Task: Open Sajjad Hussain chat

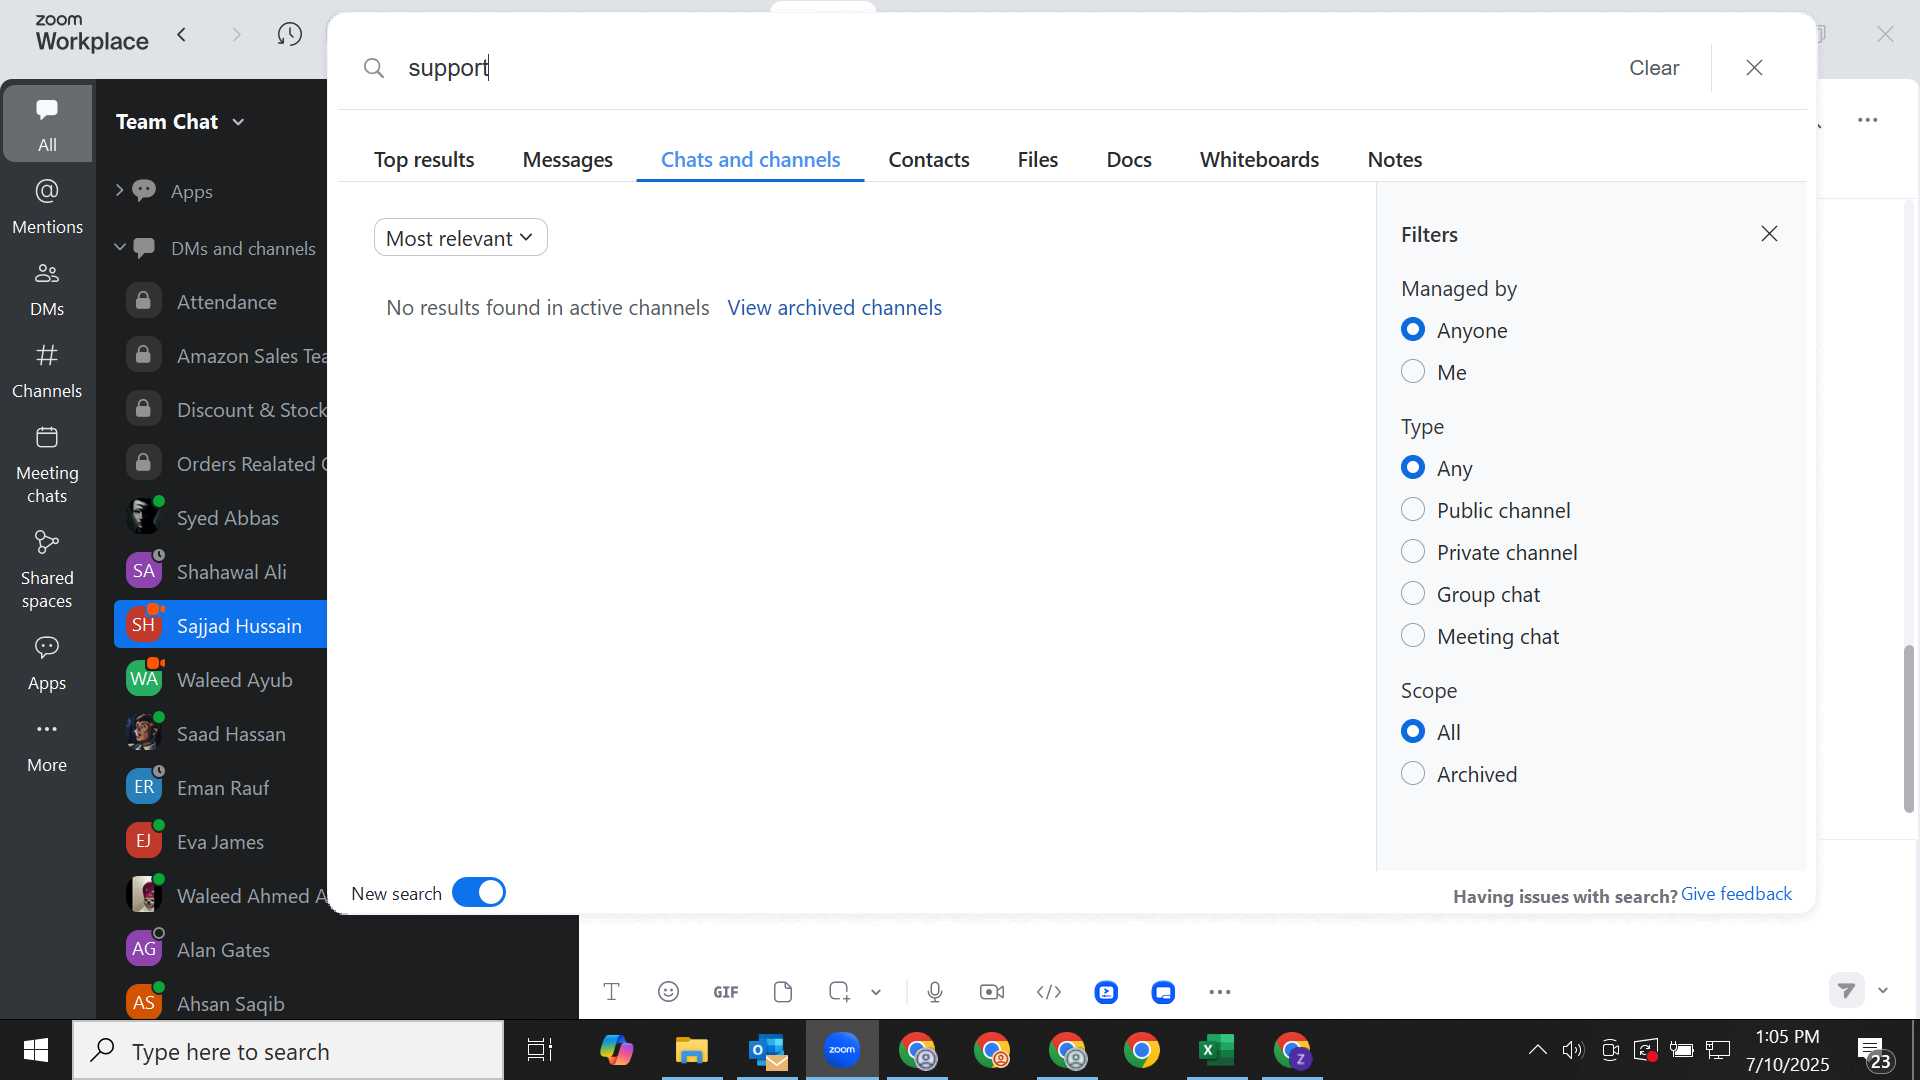Action: point(221,625)
